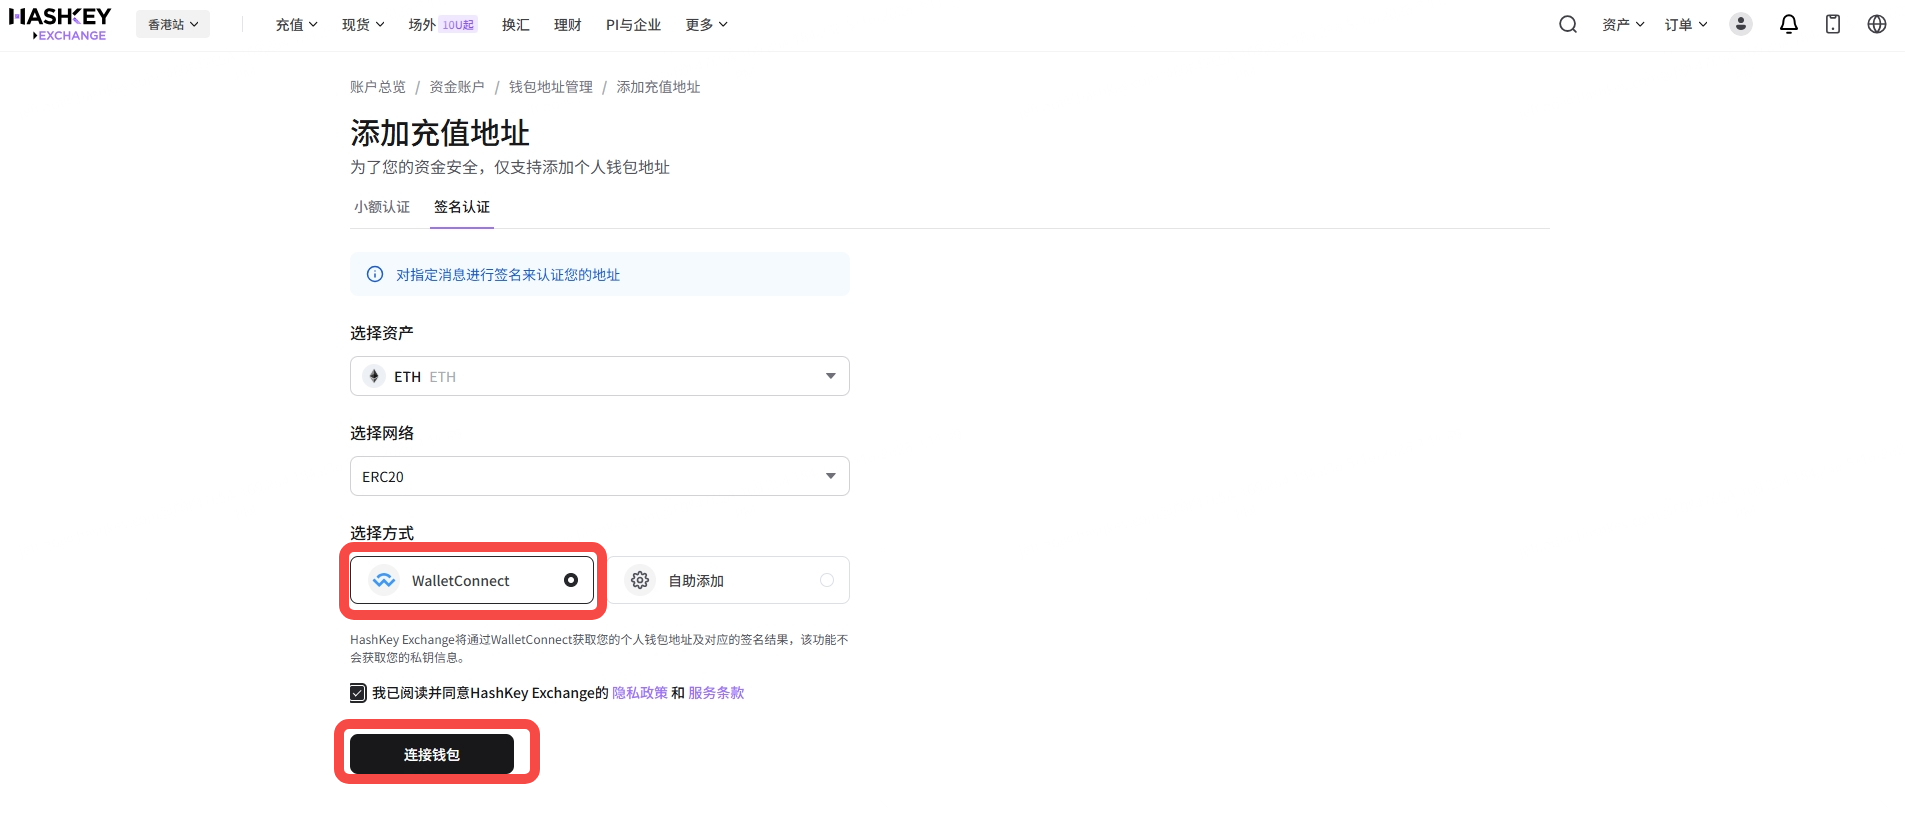The width and height of the screenshot is (1905, 813).
Task: Click the 添加充值地址 breadcrumb text
Action: click(658, 87)
